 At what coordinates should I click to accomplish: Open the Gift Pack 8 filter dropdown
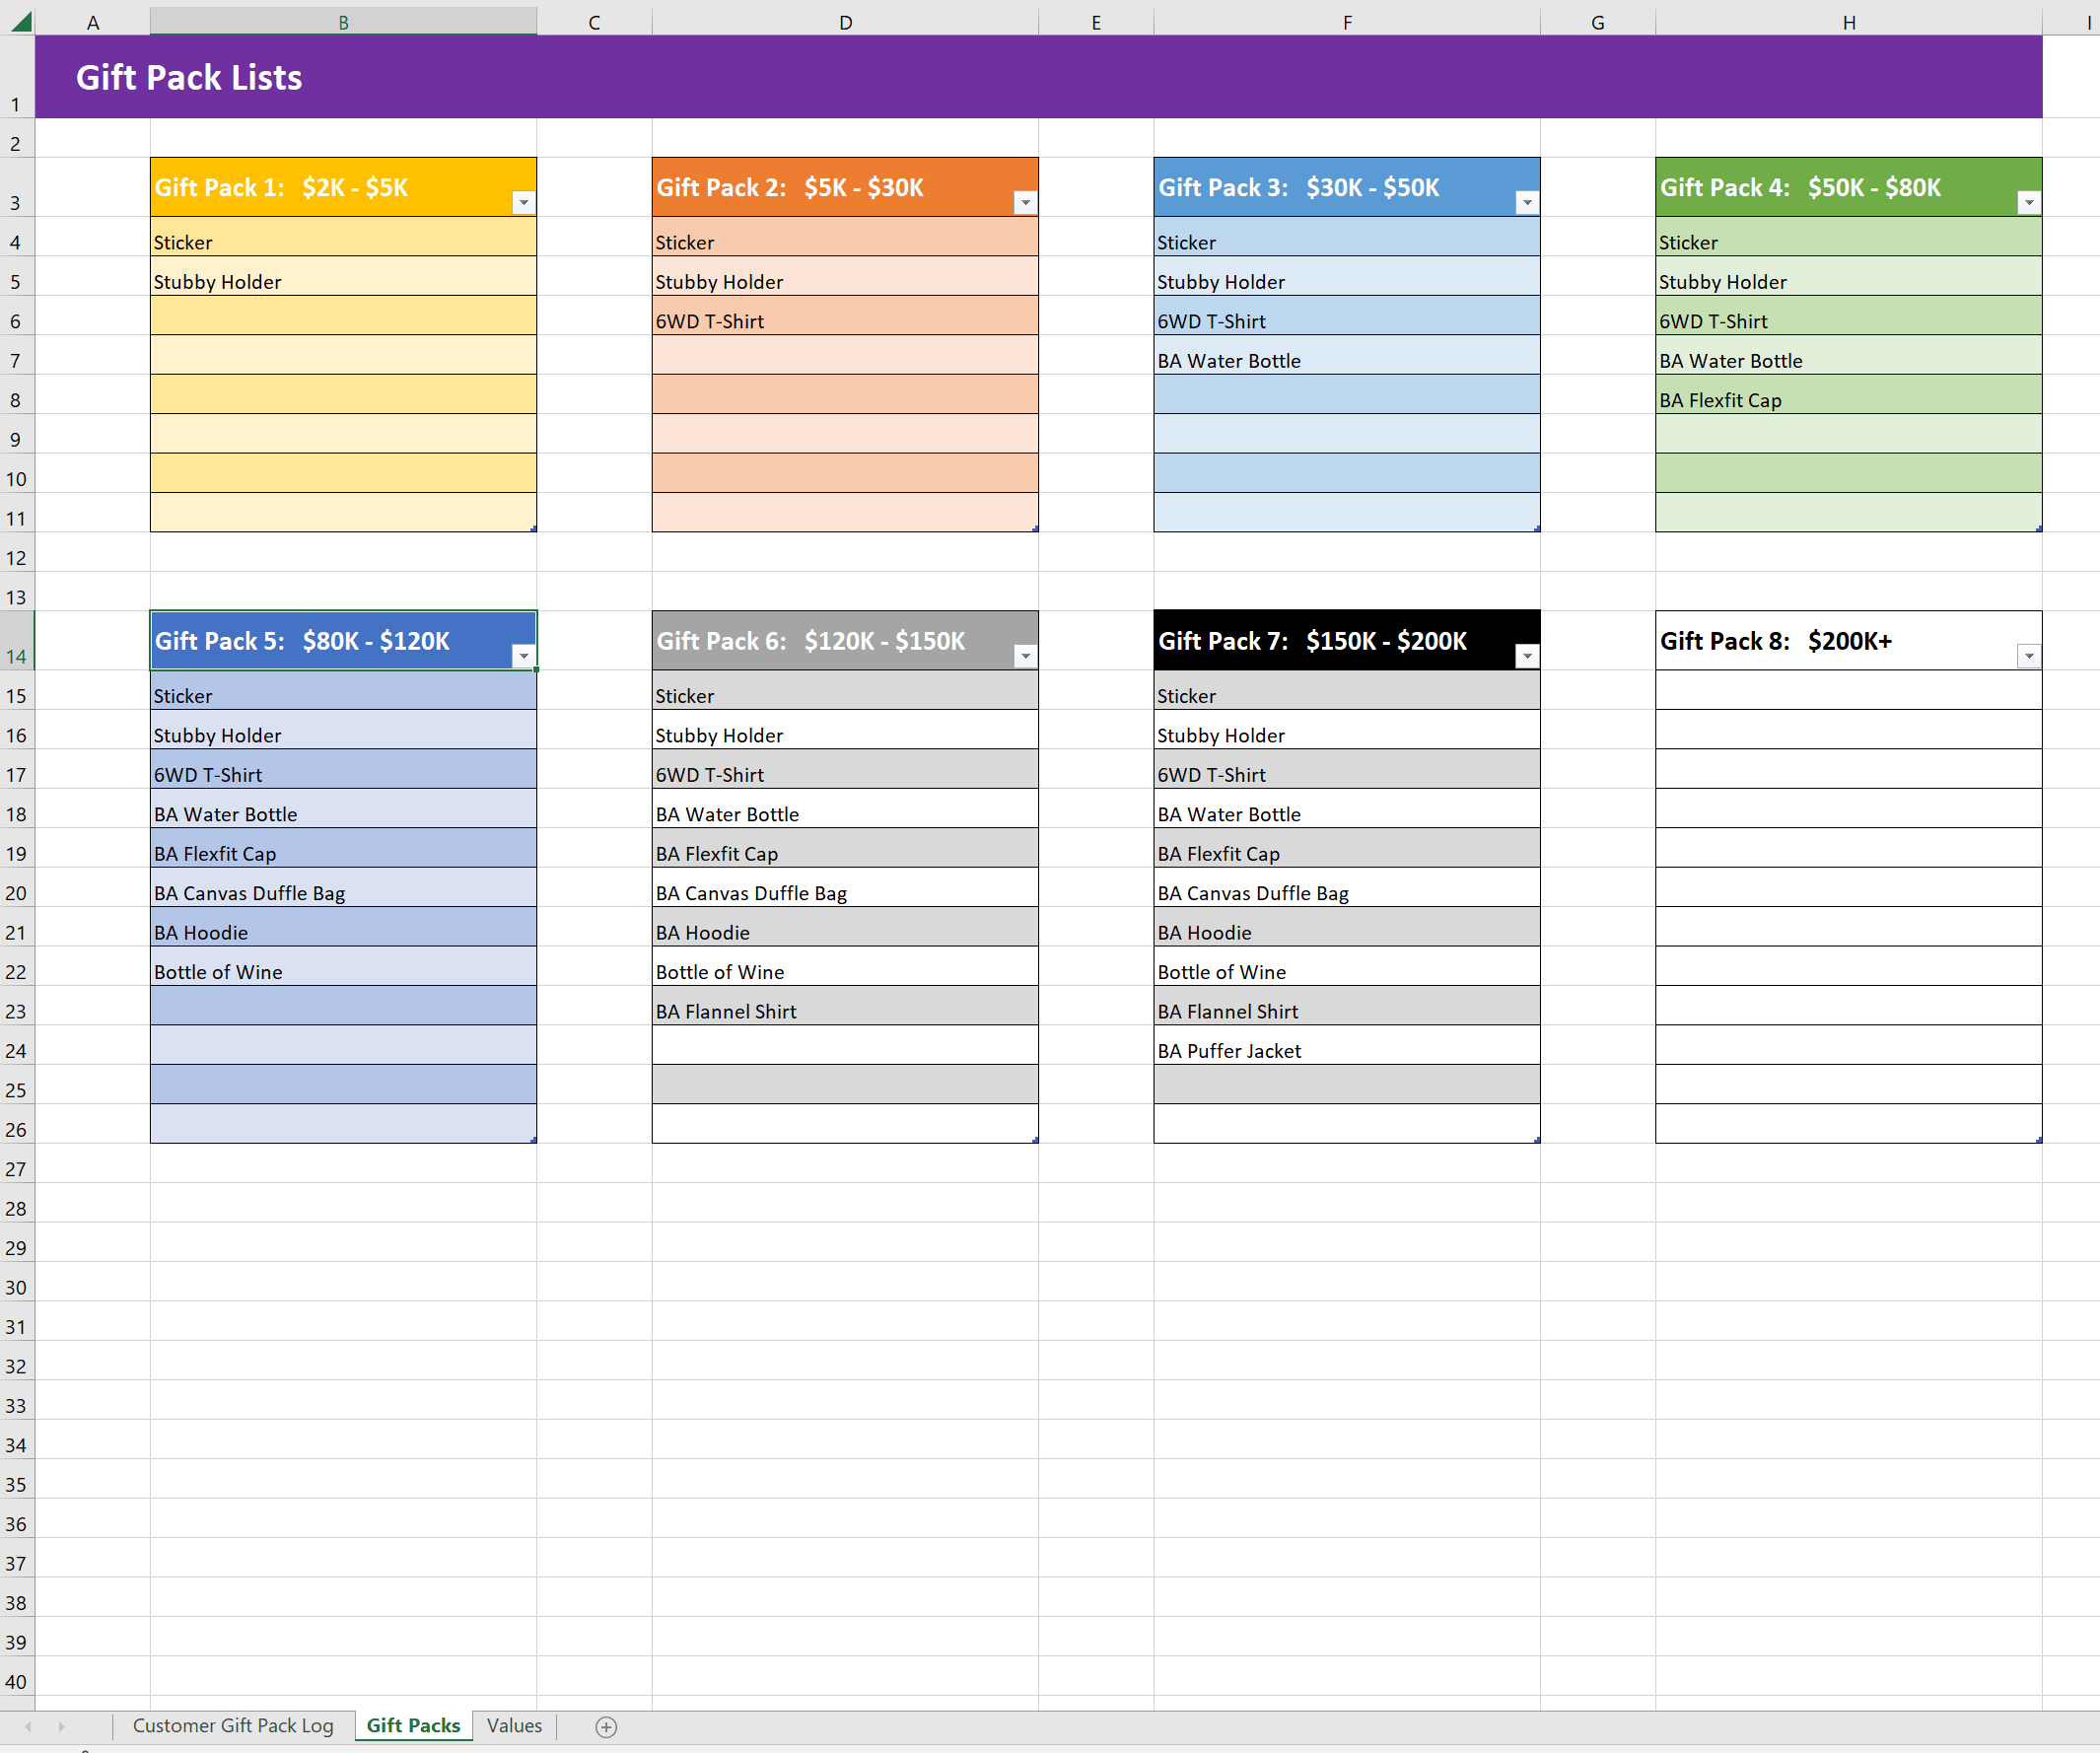pos(2029,656)
